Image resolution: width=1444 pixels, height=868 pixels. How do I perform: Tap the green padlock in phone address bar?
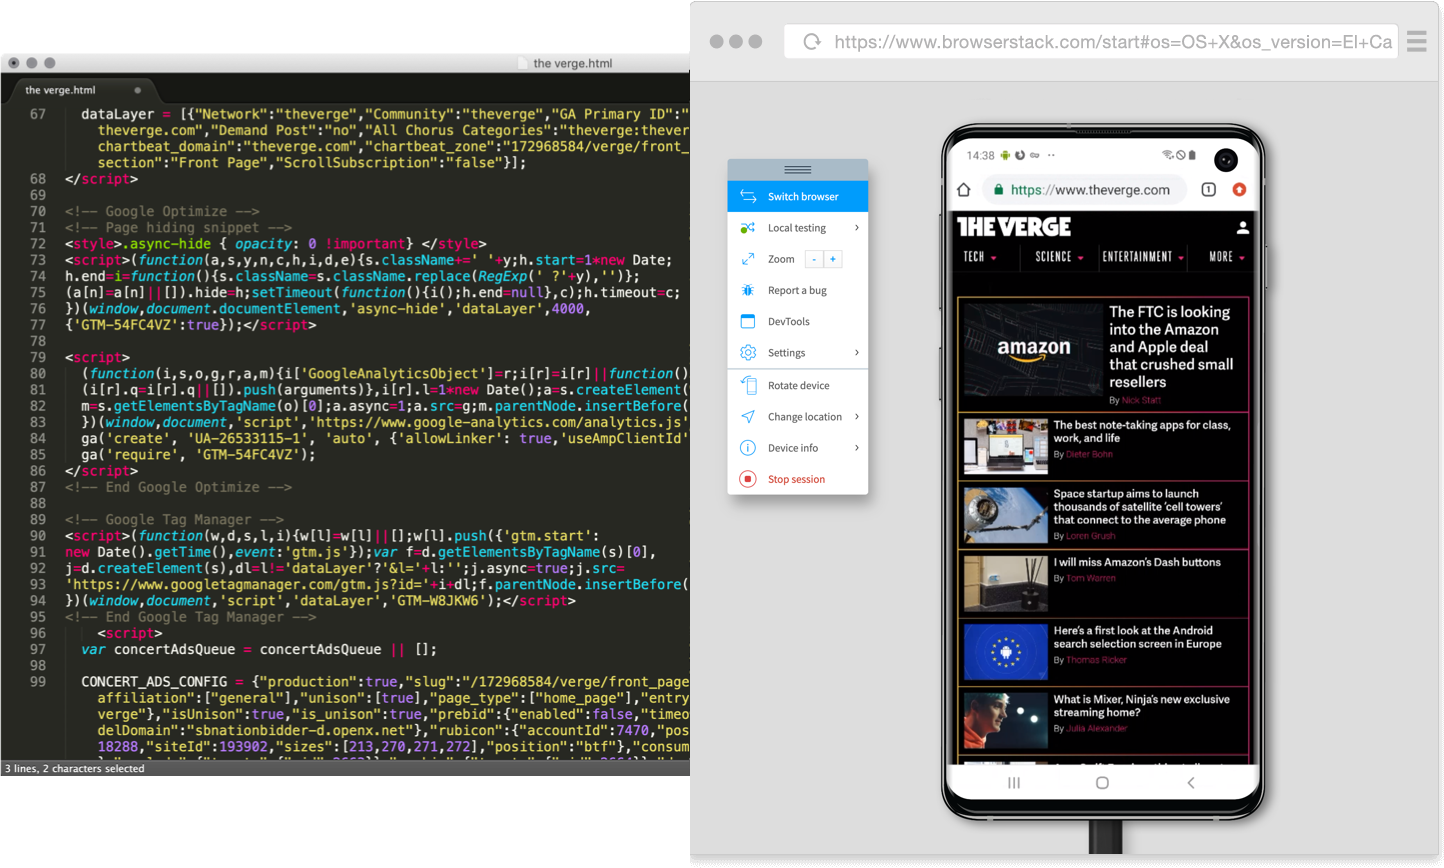[998, 190]
